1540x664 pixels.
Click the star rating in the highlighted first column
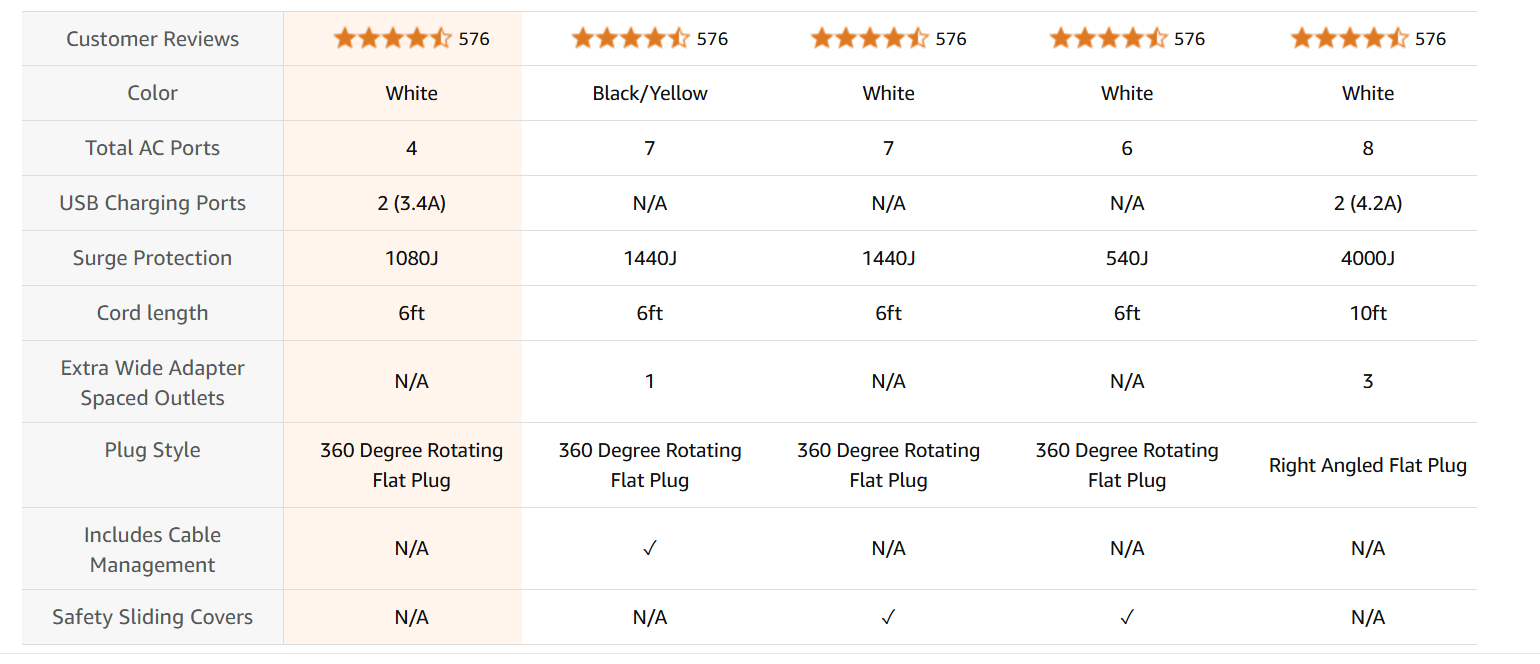(392, 39)
